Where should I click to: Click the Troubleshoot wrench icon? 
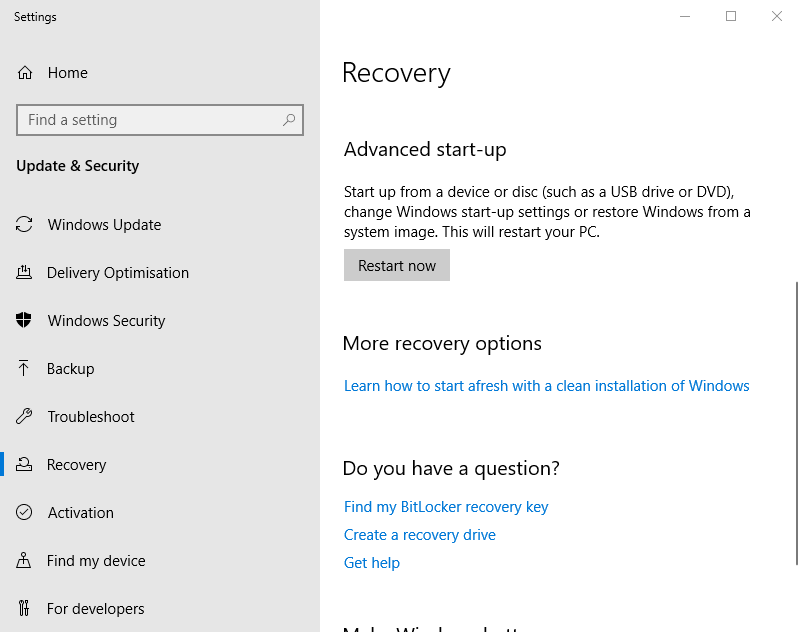[x=25, y=417]
